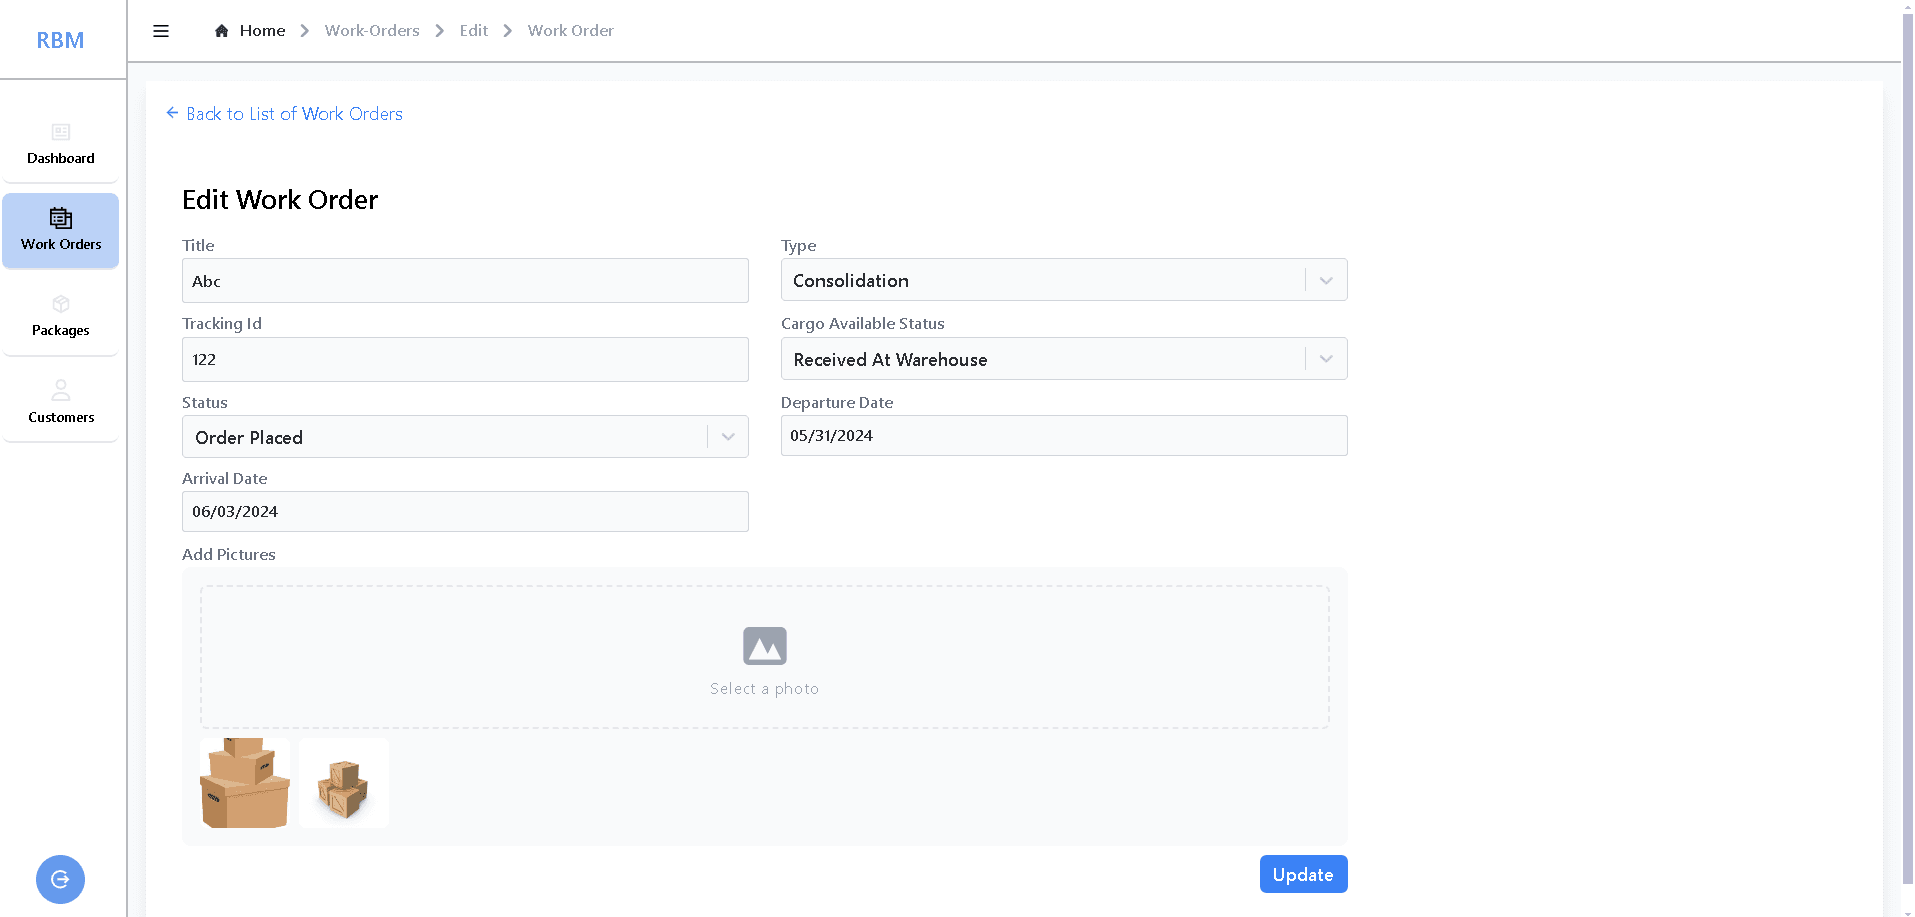Select the stacked boxes thumbnail
1915x917 pixels.
(245, 783)
